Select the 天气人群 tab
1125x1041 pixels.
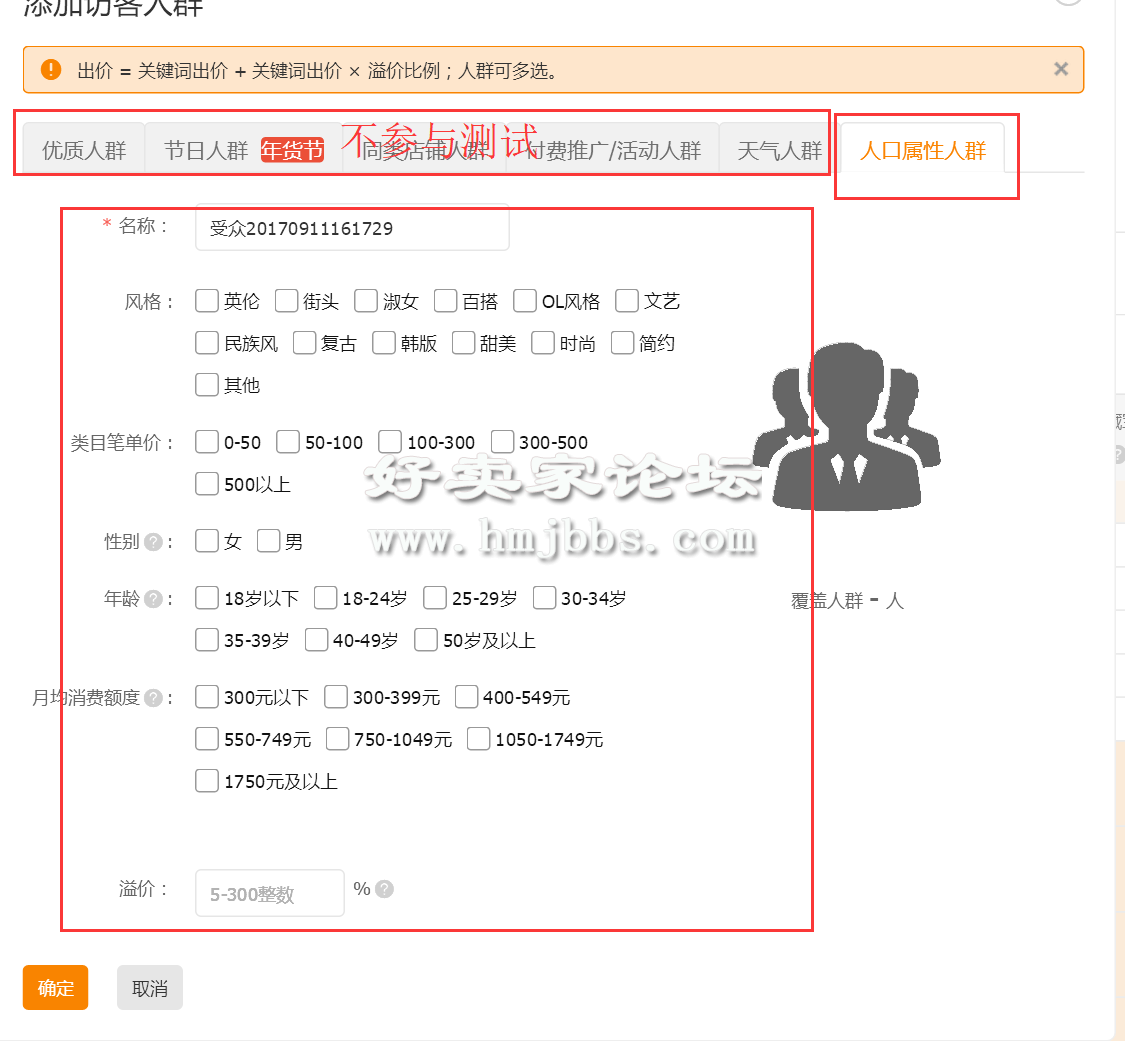point(779,150)
